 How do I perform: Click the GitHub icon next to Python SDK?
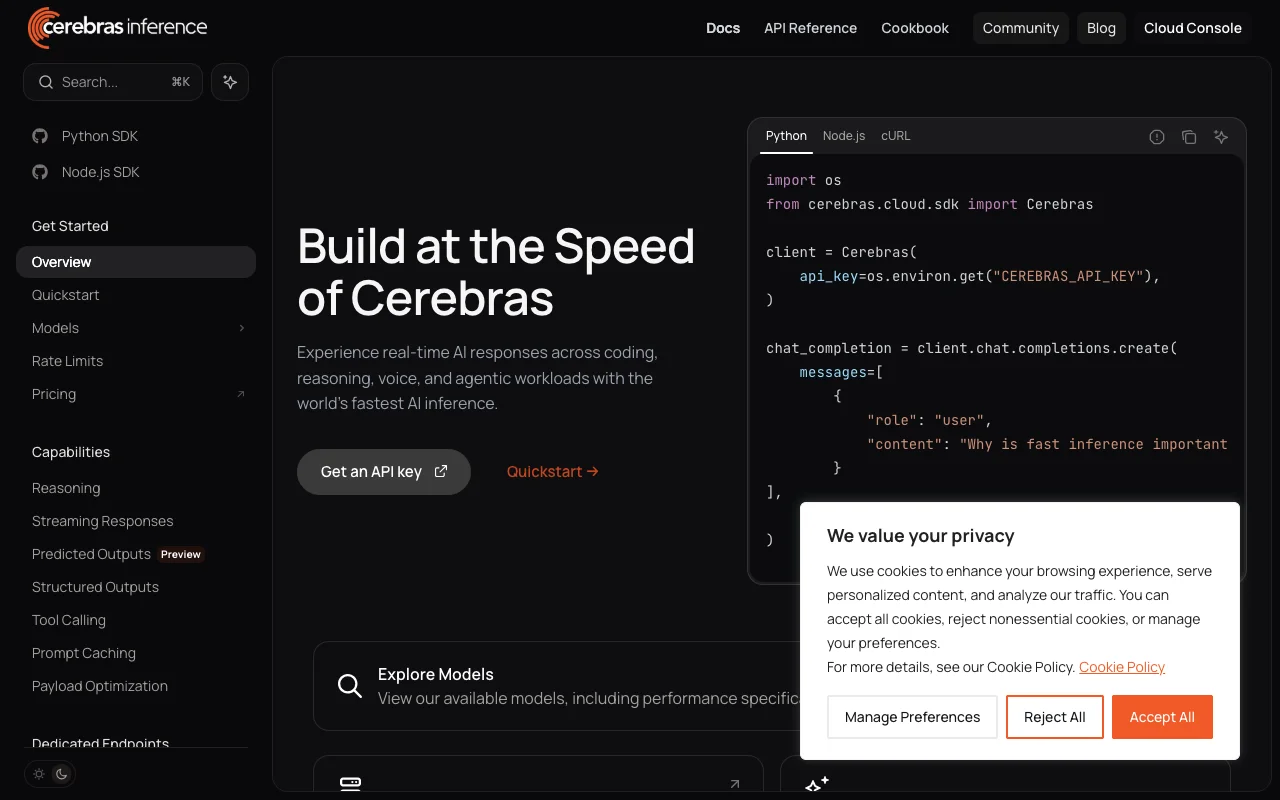[x=40, y=136]
